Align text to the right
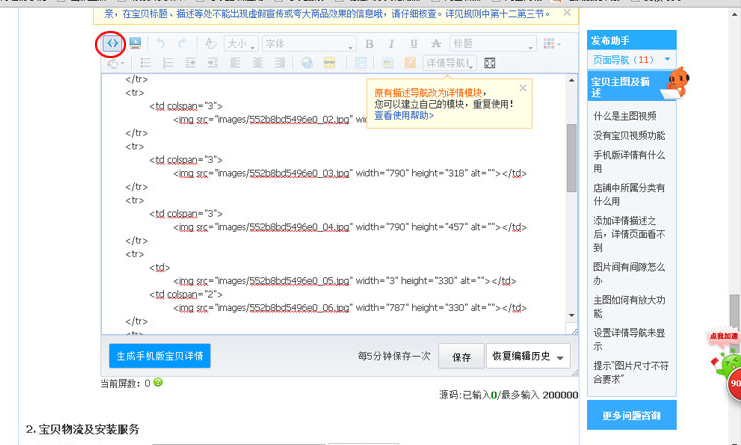This screenshot has width=741, height=445. (280, 63)
